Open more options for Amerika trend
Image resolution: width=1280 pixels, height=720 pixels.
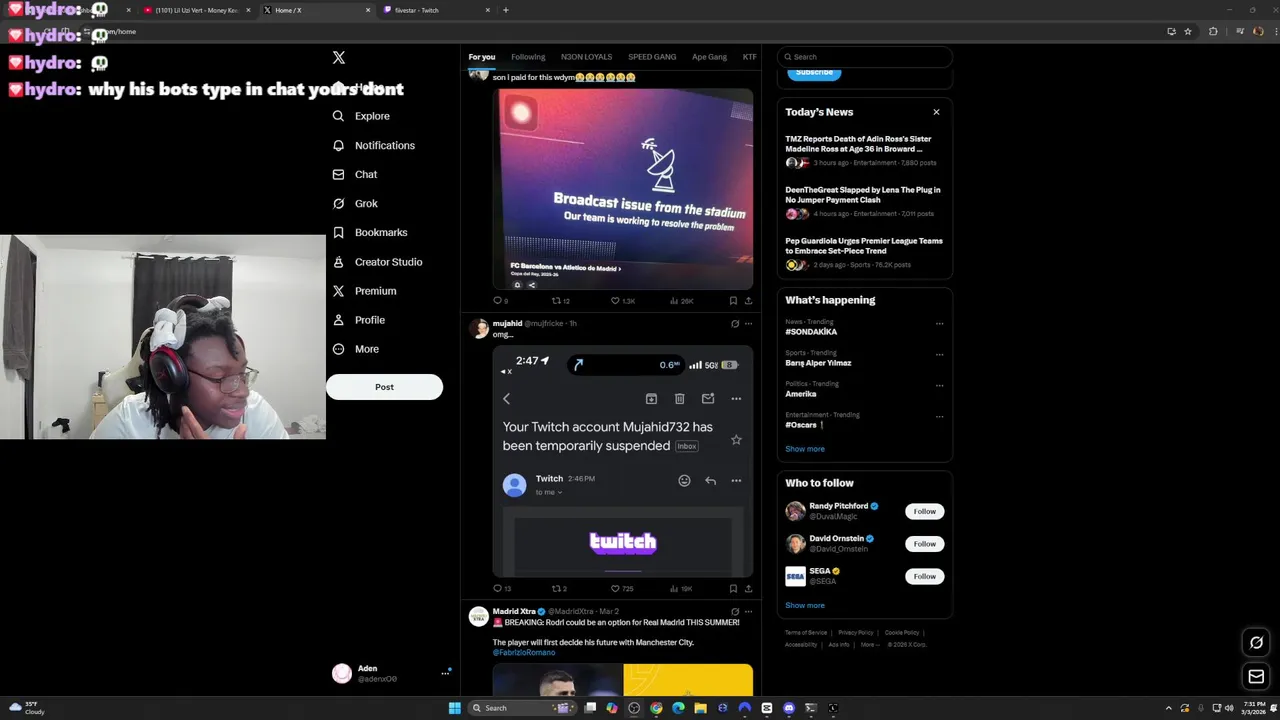[x=939, y=386]
